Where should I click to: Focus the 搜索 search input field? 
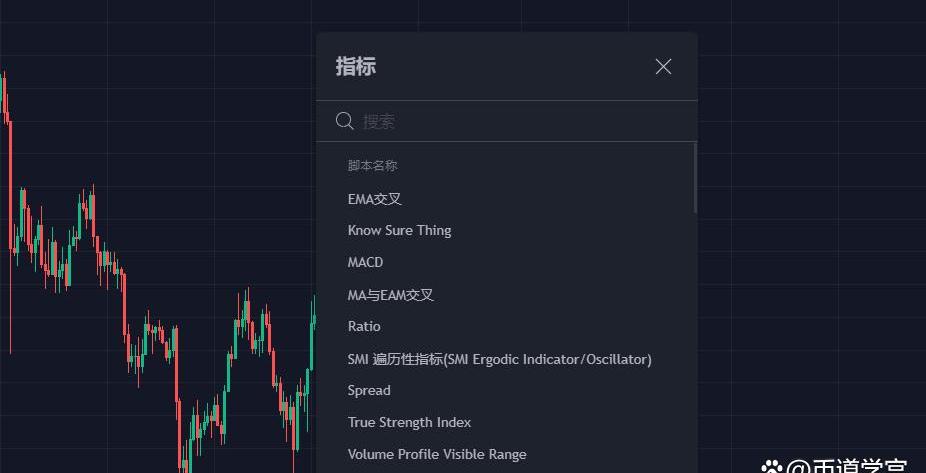[507, 122]
